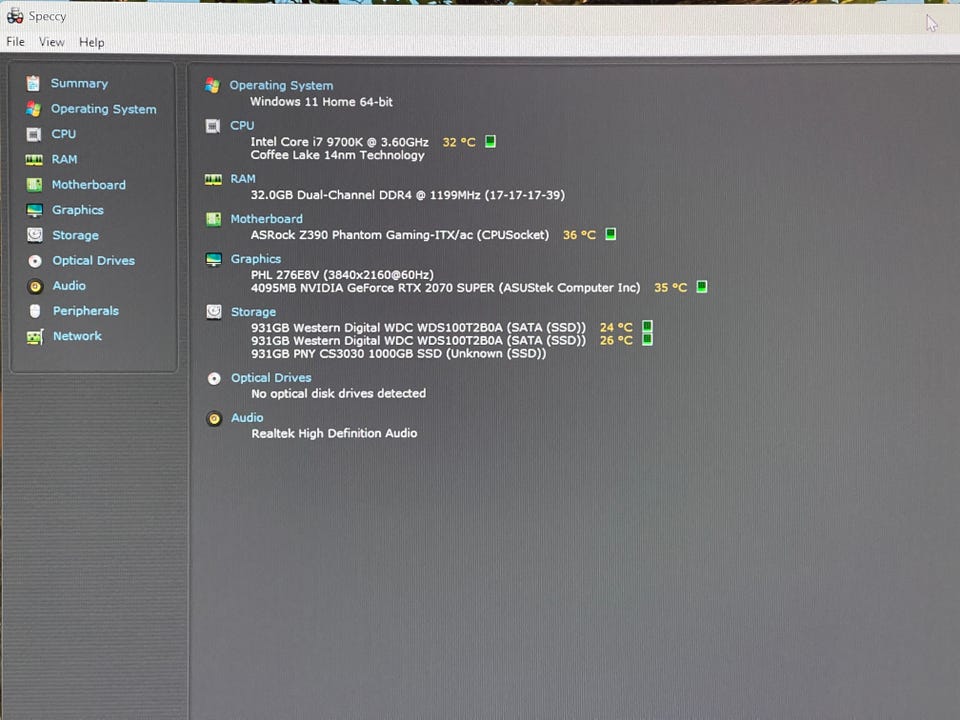The width and height of the screenshot is (960, 720).
Task: Click the disc icon beside Optical Drives heading
Action: (x=214, y=378)
